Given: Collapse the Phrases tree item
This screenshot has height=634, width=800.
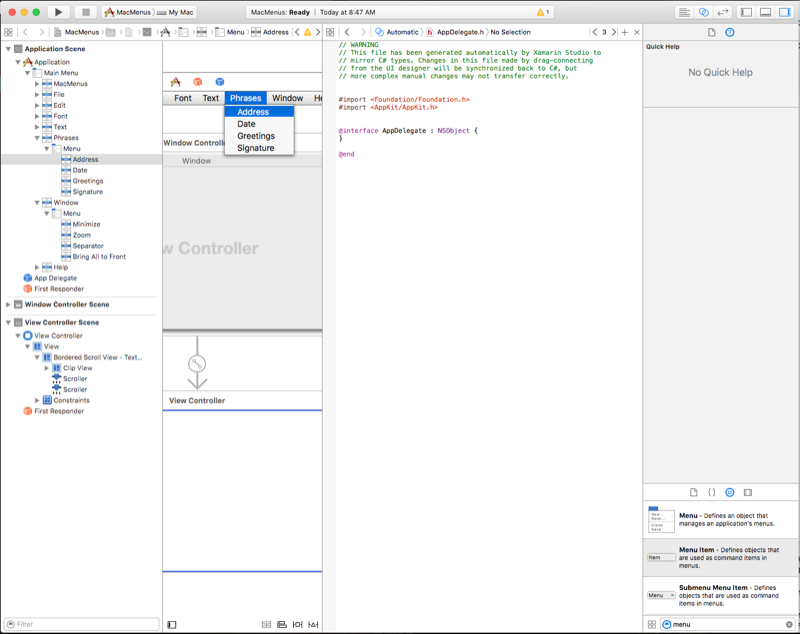Looking at the screenshot, I should pos(37,138).
